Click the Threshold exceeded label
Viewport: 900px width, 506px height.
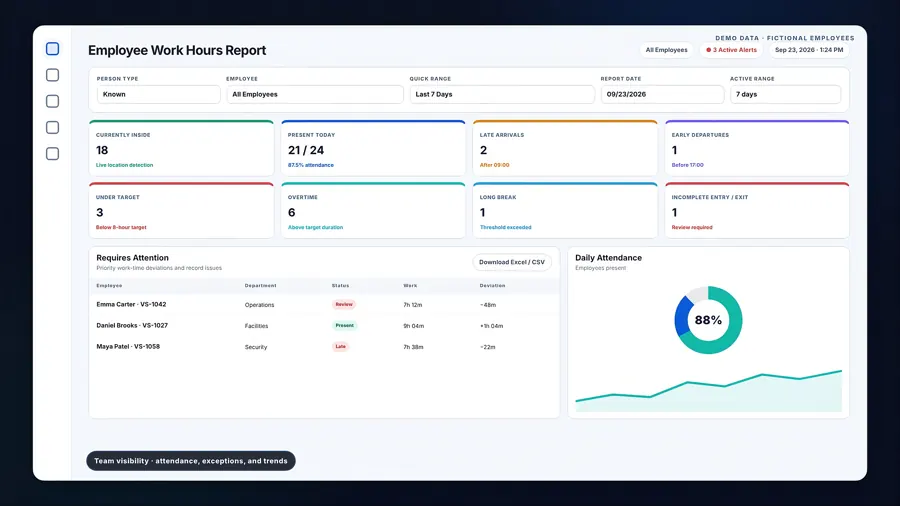(x=506, y=227)
